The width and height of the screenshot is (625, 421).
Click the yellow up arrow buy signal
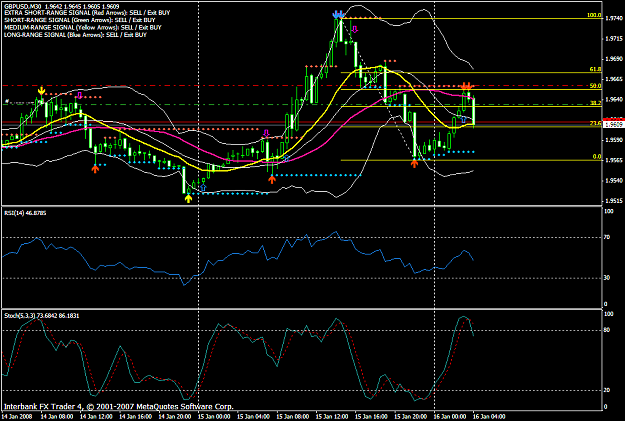click(x=189, y=198)
